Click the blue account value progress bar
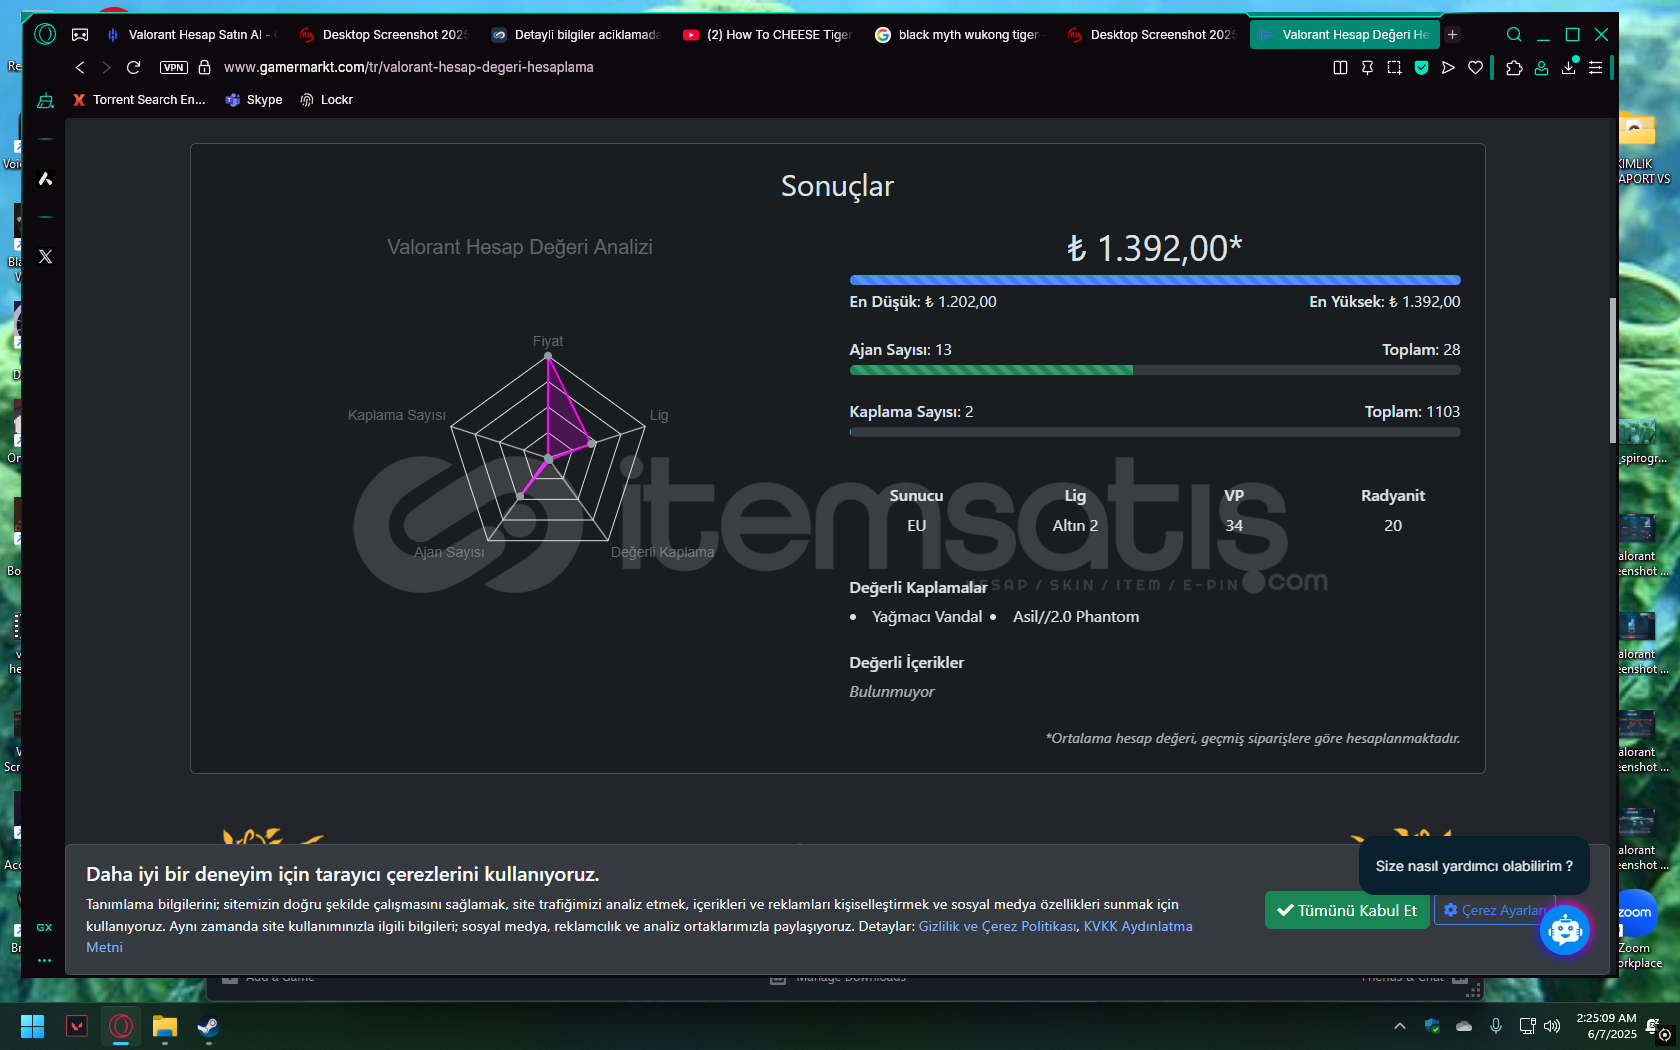 1155,280
